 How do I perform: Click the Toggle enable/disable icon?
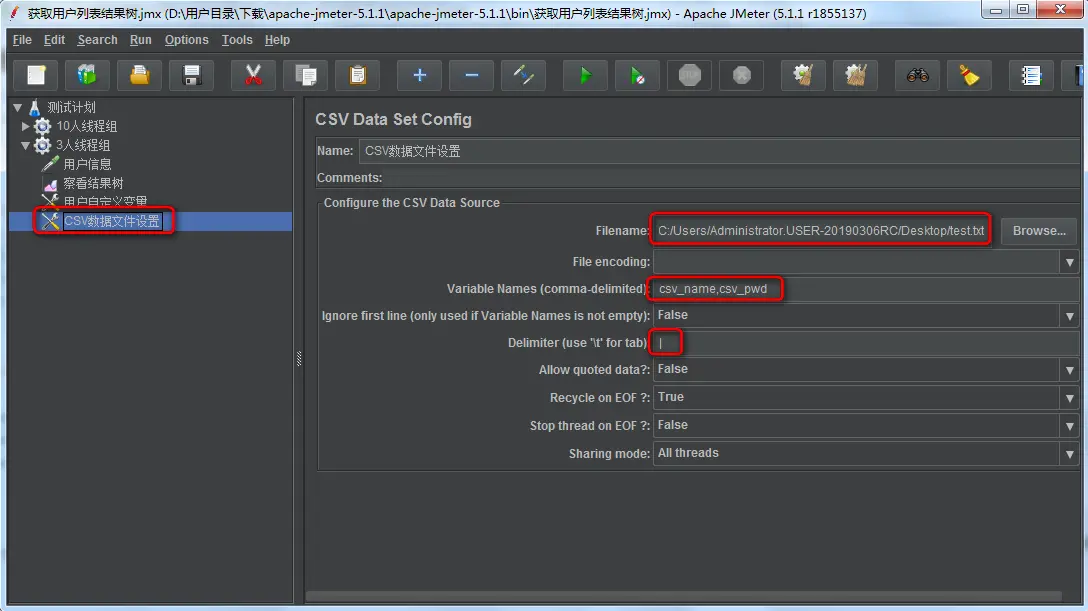click(x=523, y=75)
